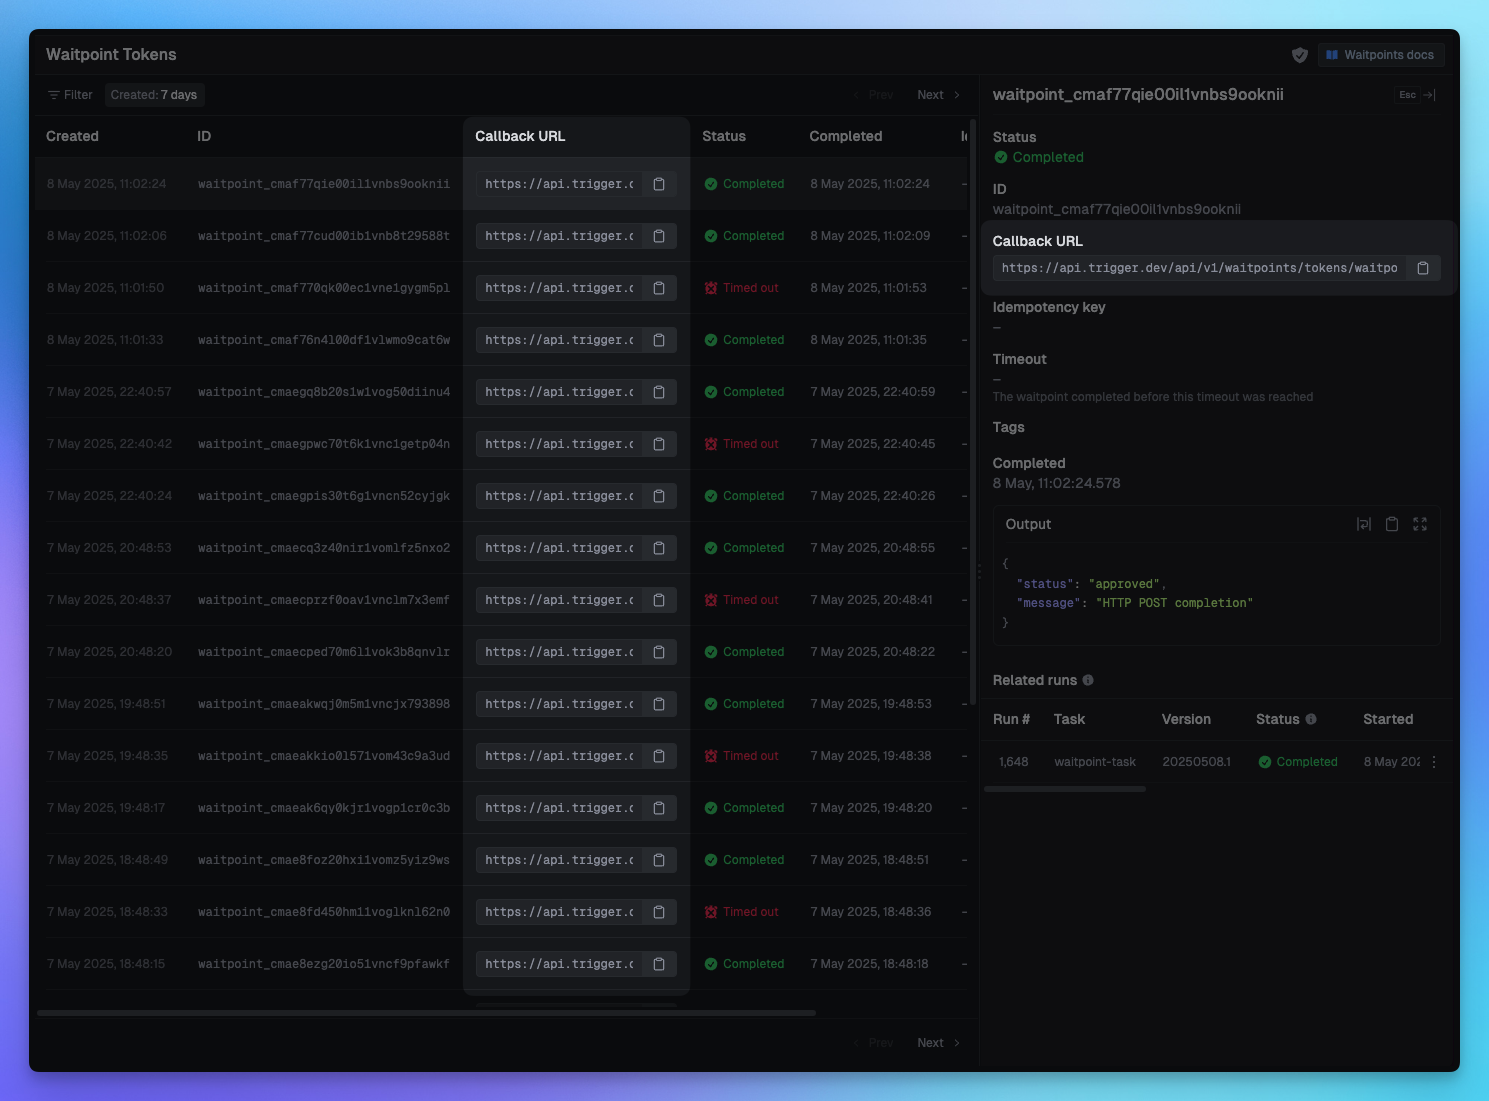The height and width of the screenshot is (1101, 1489).
Task: Go to the Next page at the top
Action: (938, 95)
